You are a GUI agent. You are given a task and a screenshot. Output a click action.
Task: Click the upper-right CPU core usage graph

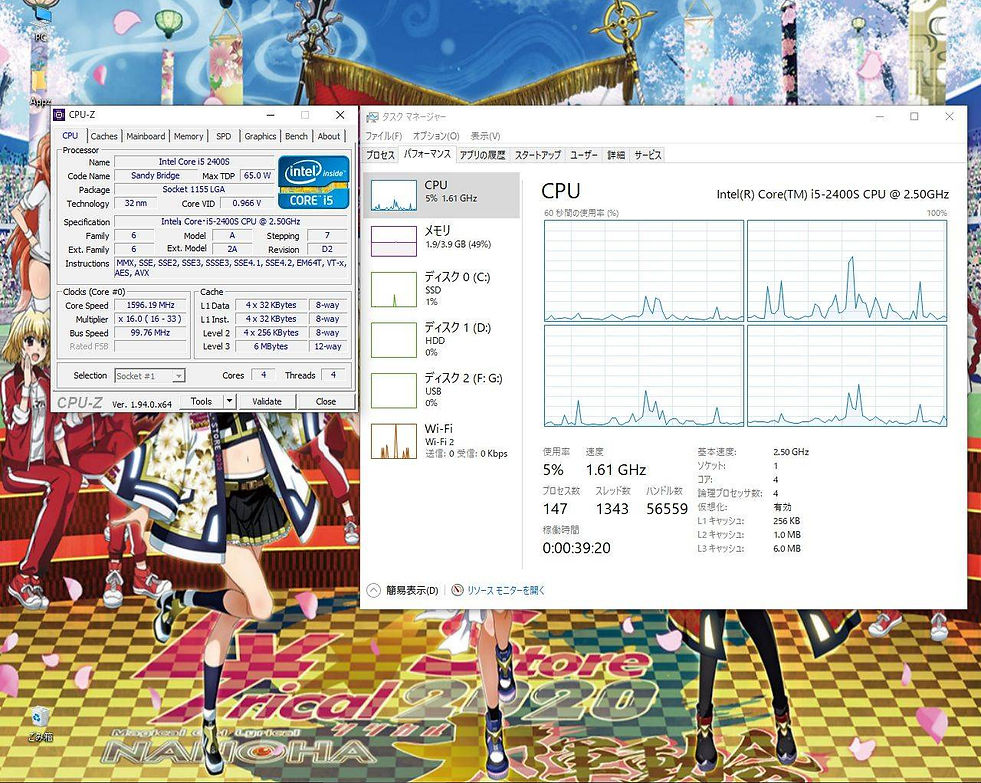coord(846,271)
